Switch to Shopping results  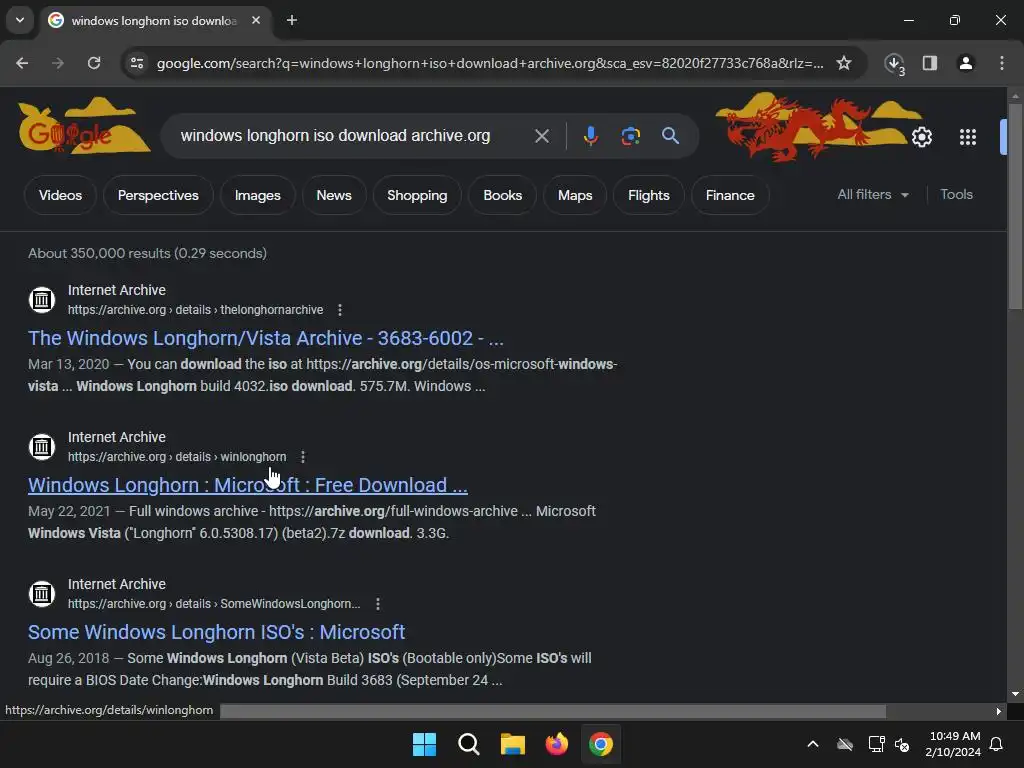pyautogui.click(x=417, y=195)
